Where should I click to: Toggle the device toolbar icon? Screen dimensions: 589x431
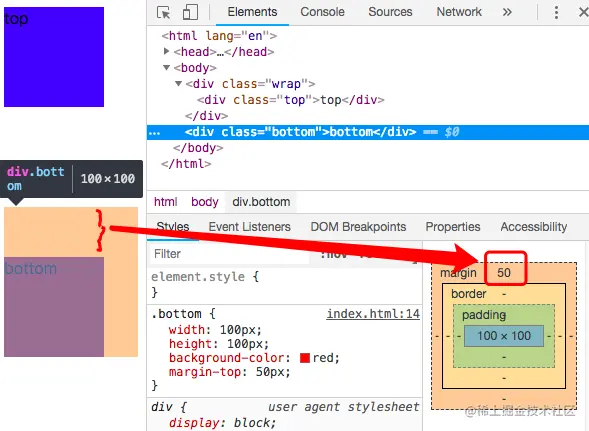click(190, 12)
